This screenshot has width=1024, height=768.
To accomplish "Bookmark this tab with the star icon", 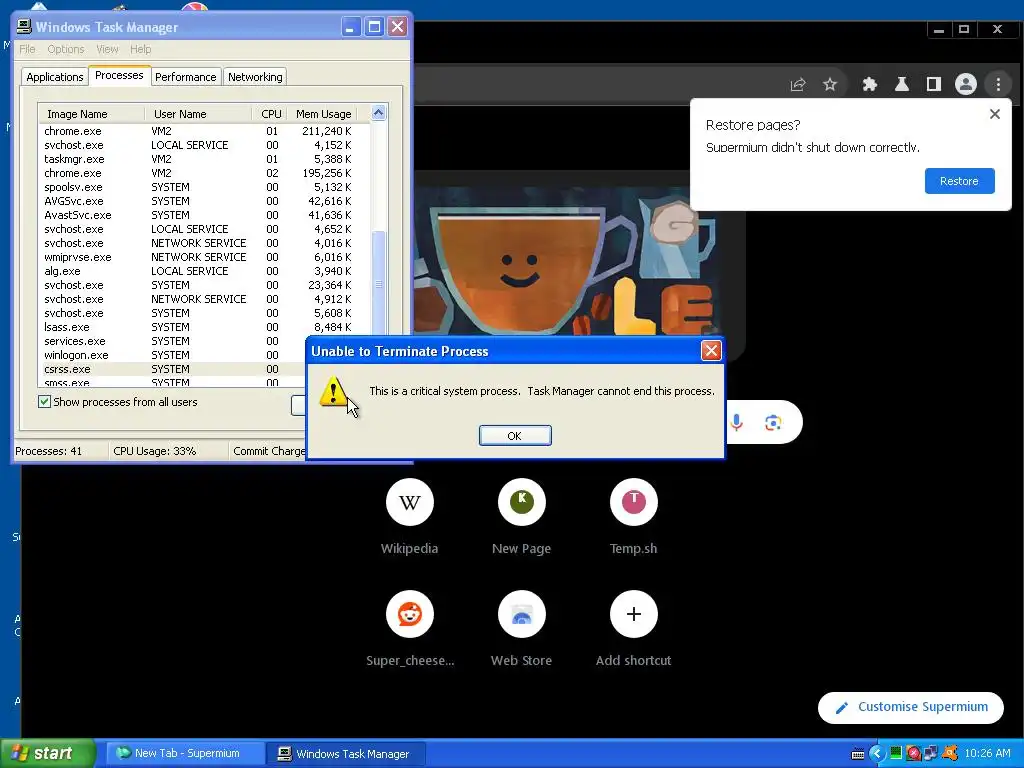I will point(829,84).
